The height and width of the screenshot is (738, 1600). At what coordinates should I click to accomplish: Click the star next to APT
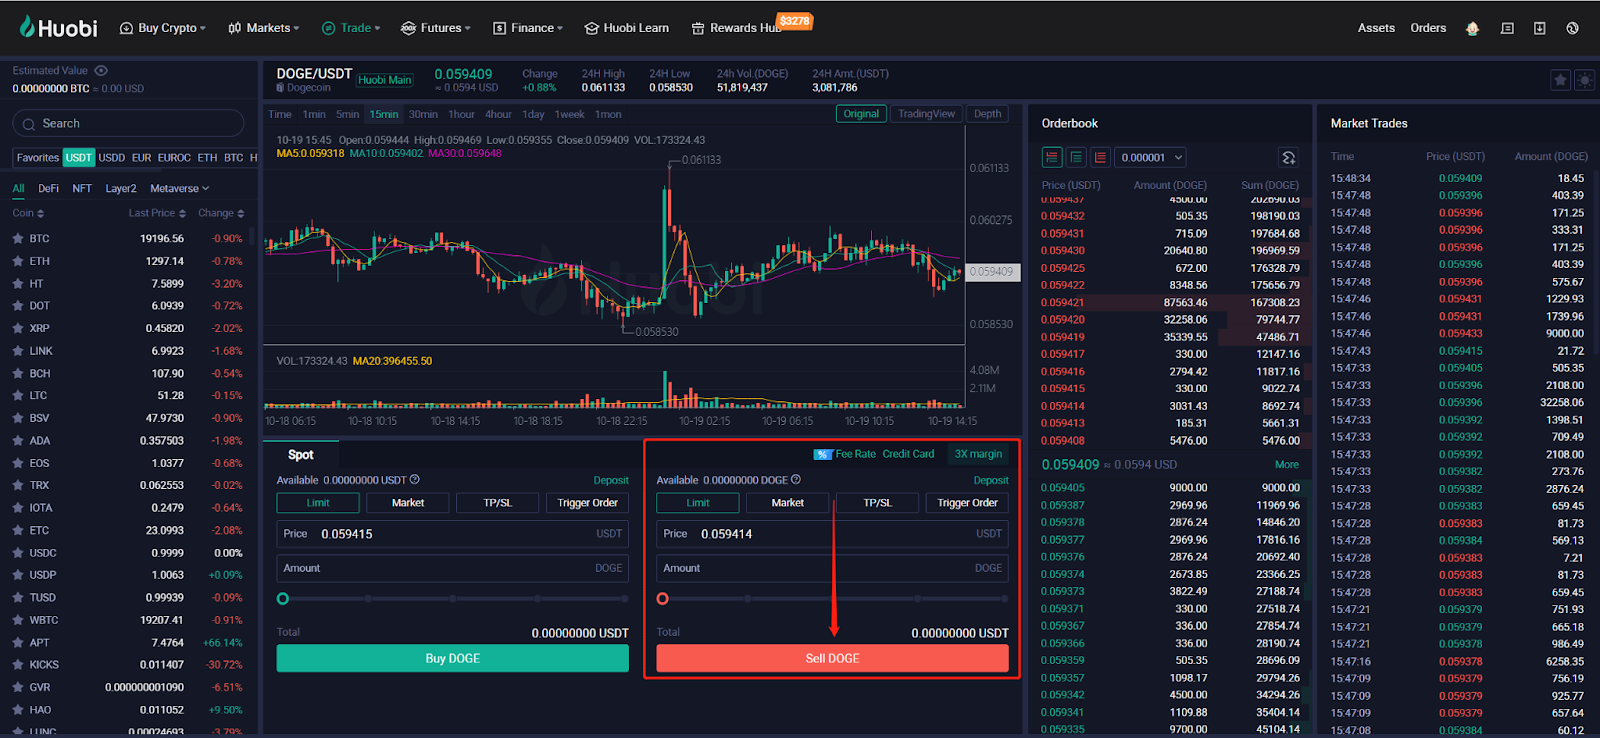tap(18, 643)
